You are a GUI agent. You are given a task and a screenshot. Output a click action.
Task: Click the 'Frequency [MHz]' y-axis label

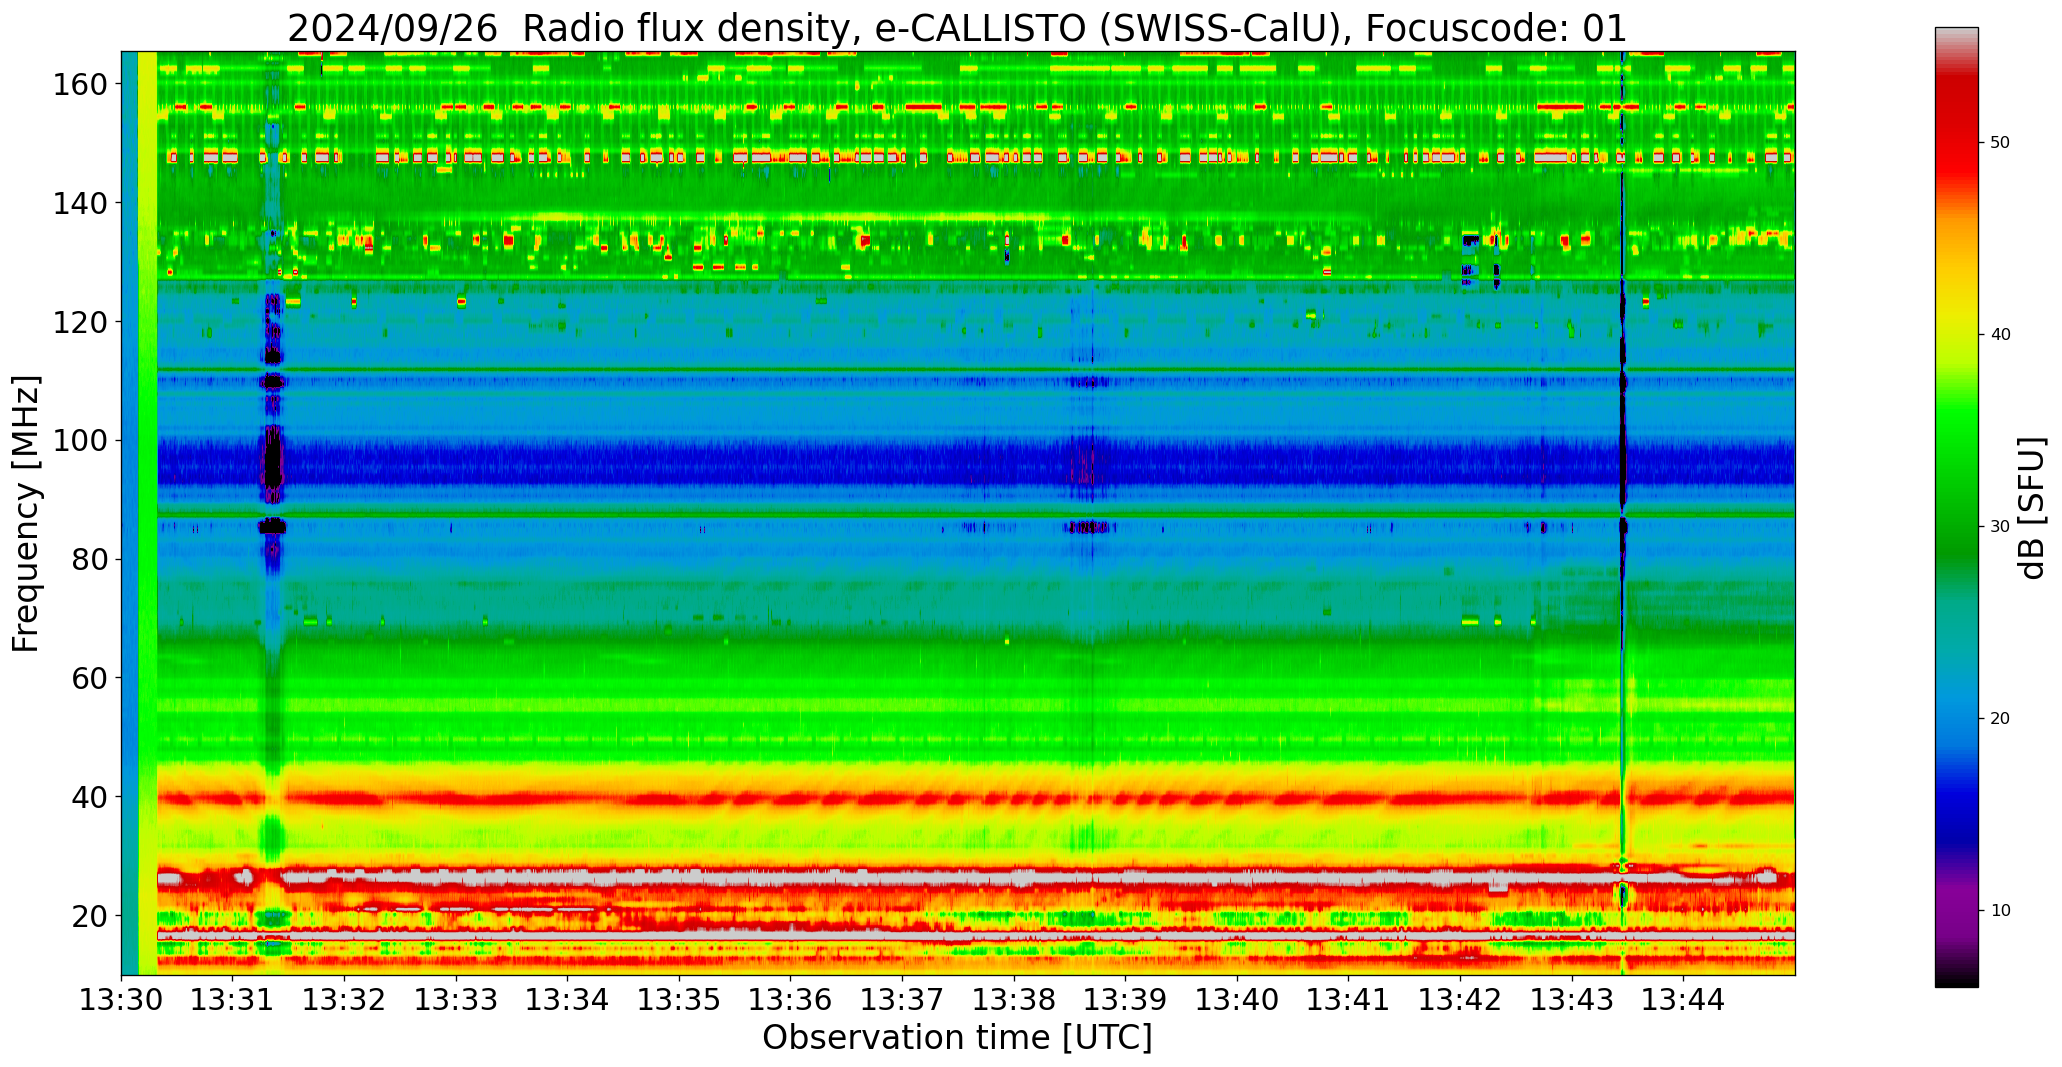[26, 513]
